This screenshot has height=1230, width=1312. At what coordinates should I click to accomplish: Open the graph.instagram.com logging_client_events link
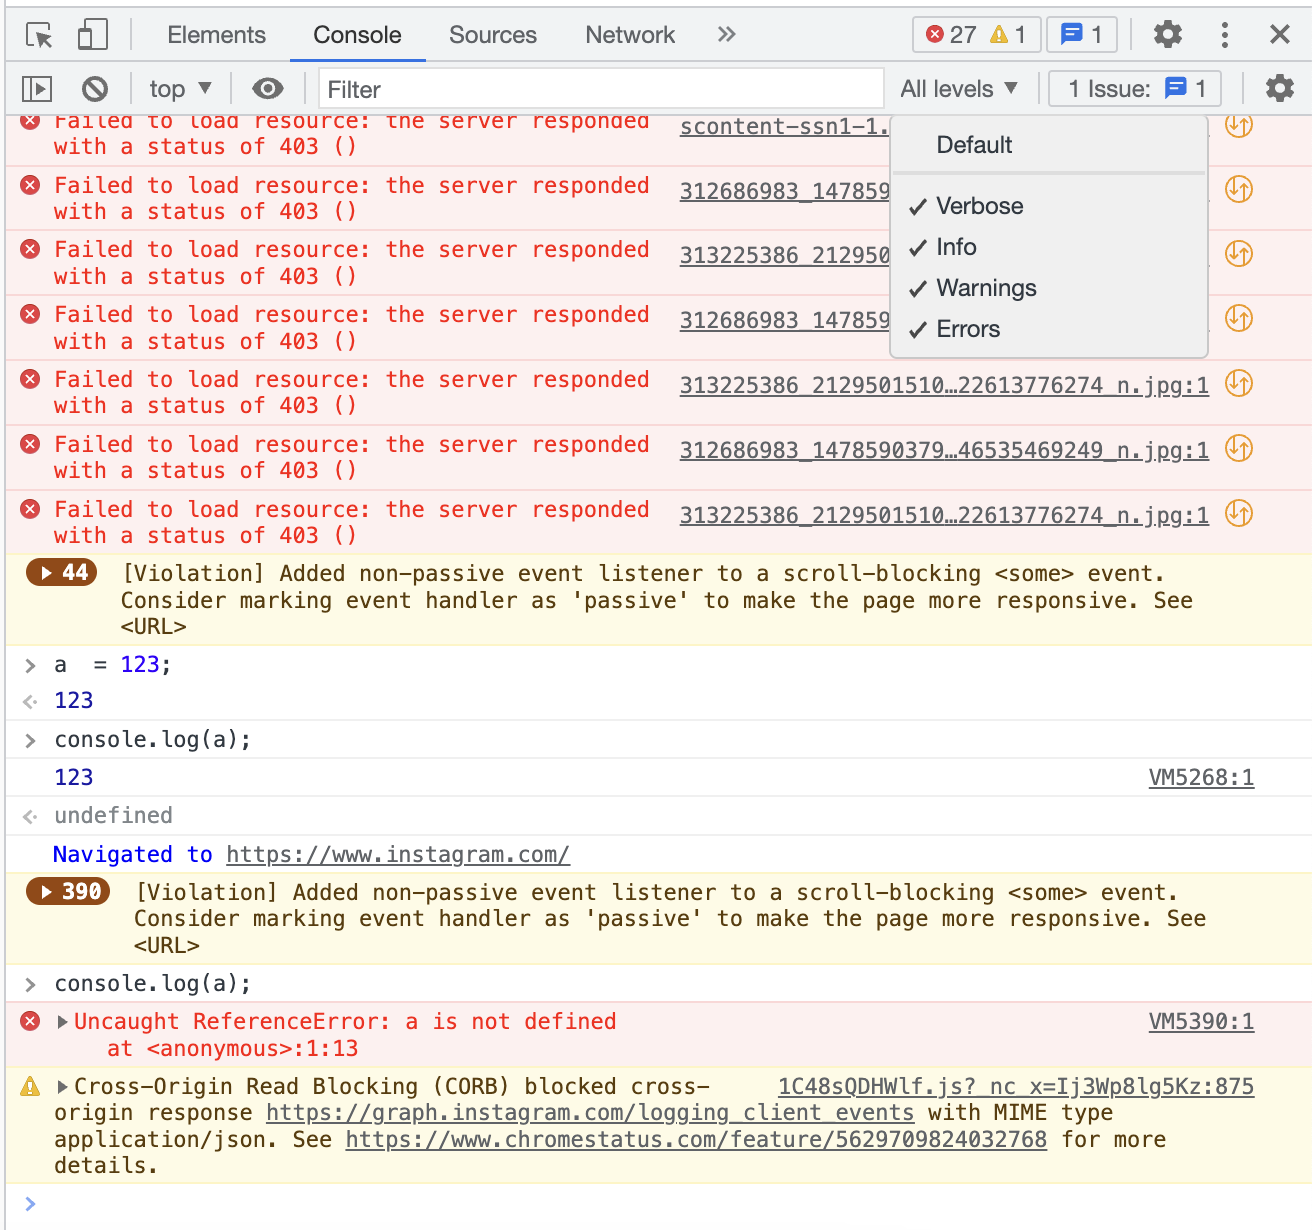pyautogui.click(x=590, y=1113)
